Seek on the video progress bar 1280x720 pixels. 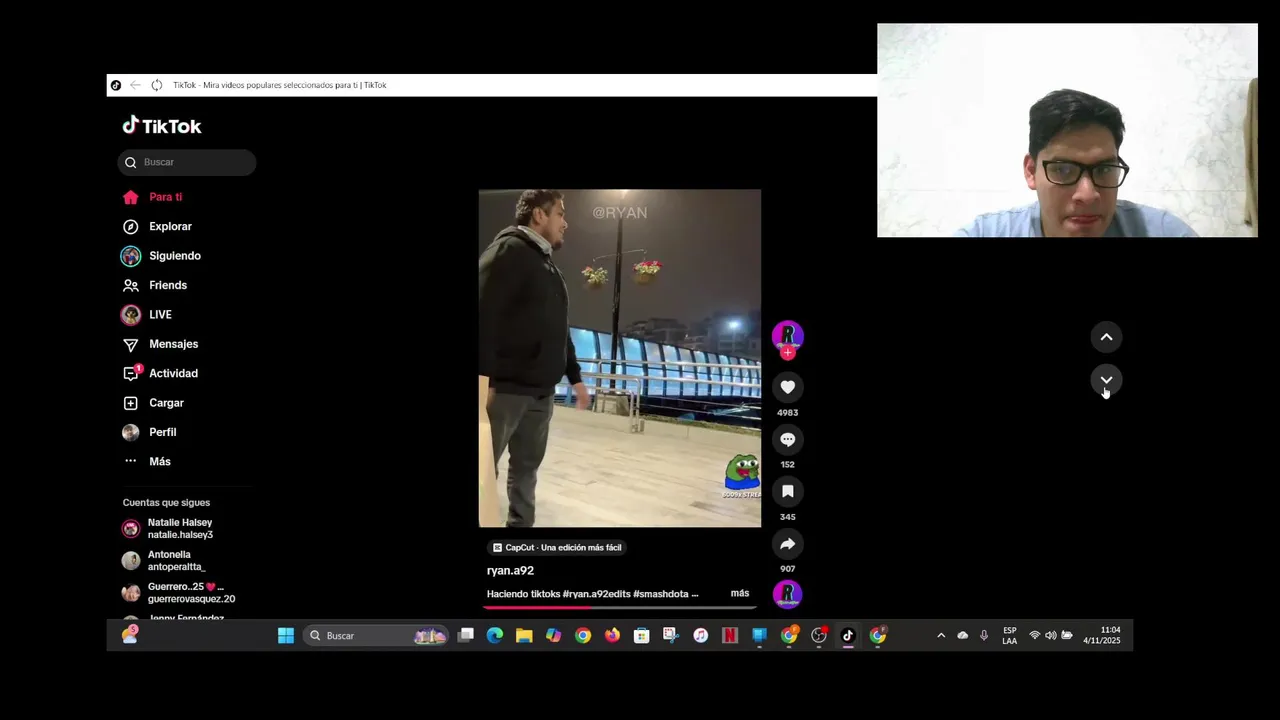620,607
